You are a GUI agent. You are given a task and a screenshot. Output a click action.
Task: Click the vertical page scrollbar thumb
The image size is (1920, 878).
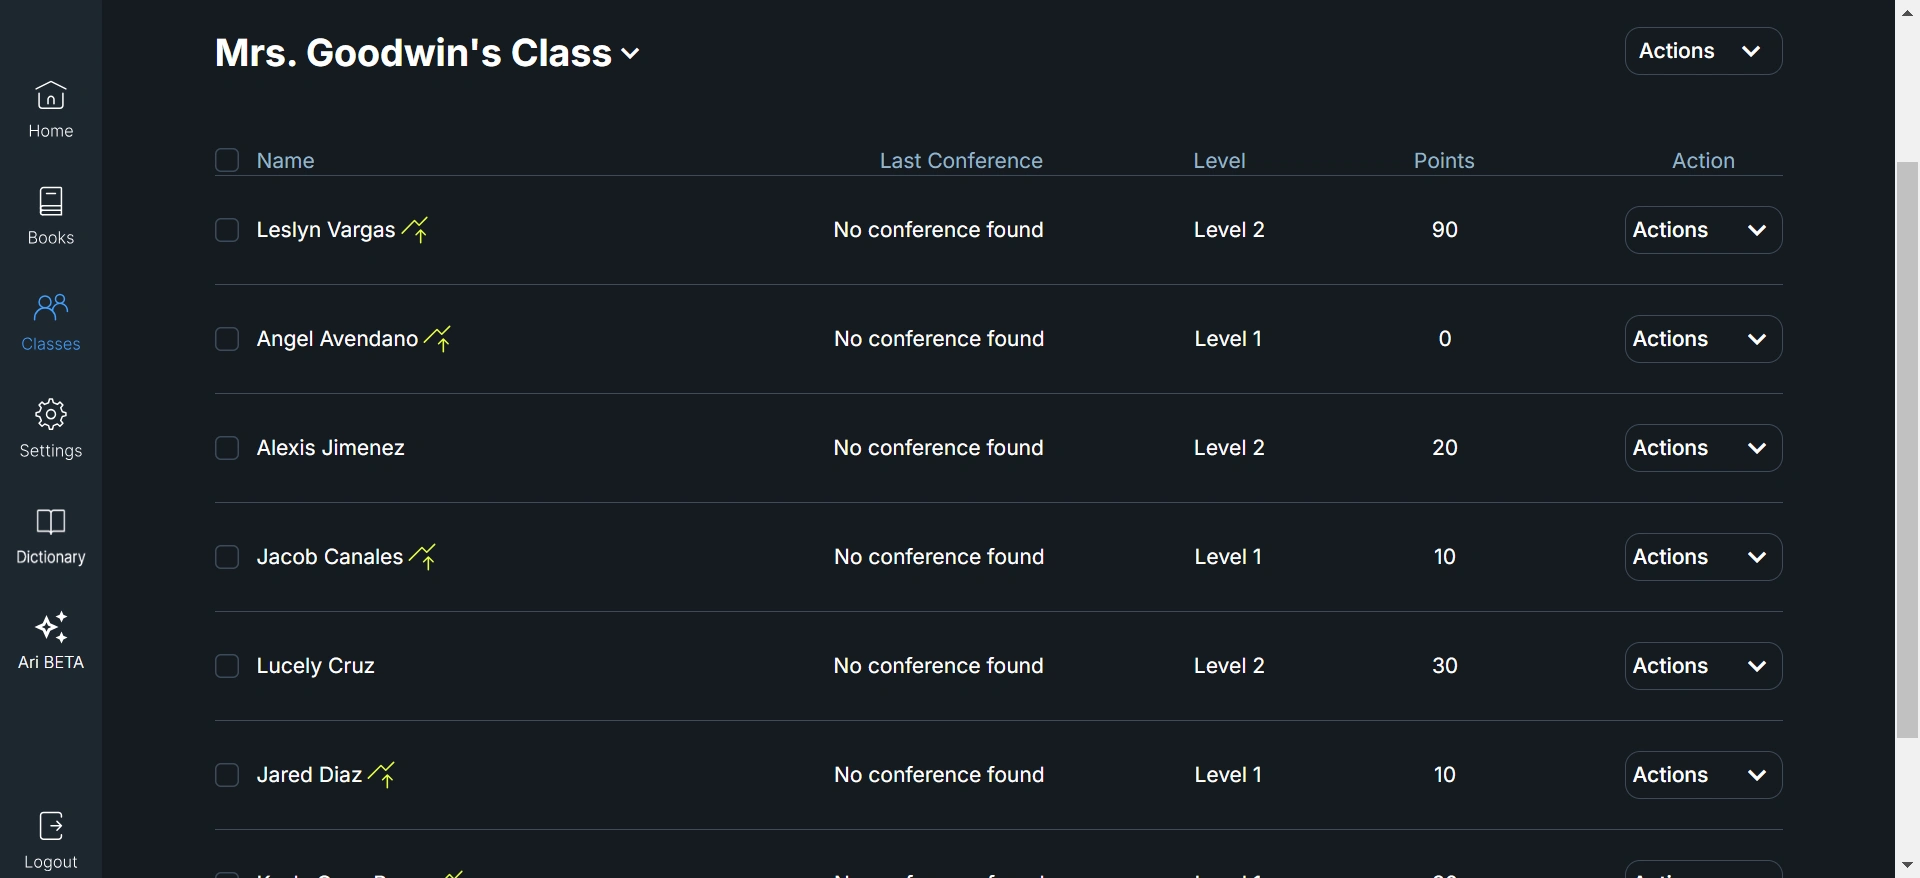point(1907,450)
